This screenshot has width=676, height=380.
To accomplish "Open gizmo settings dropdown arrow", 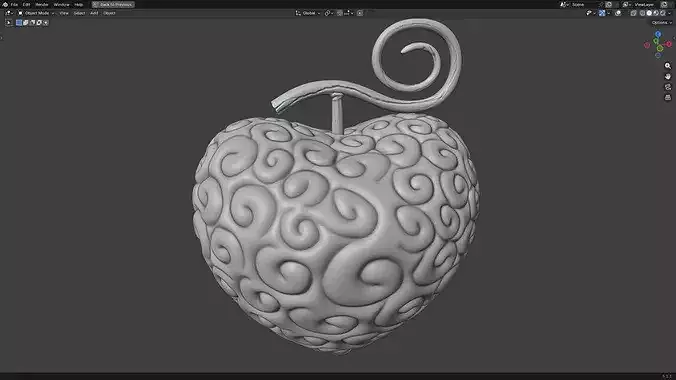I will click(x=608, y=13).
